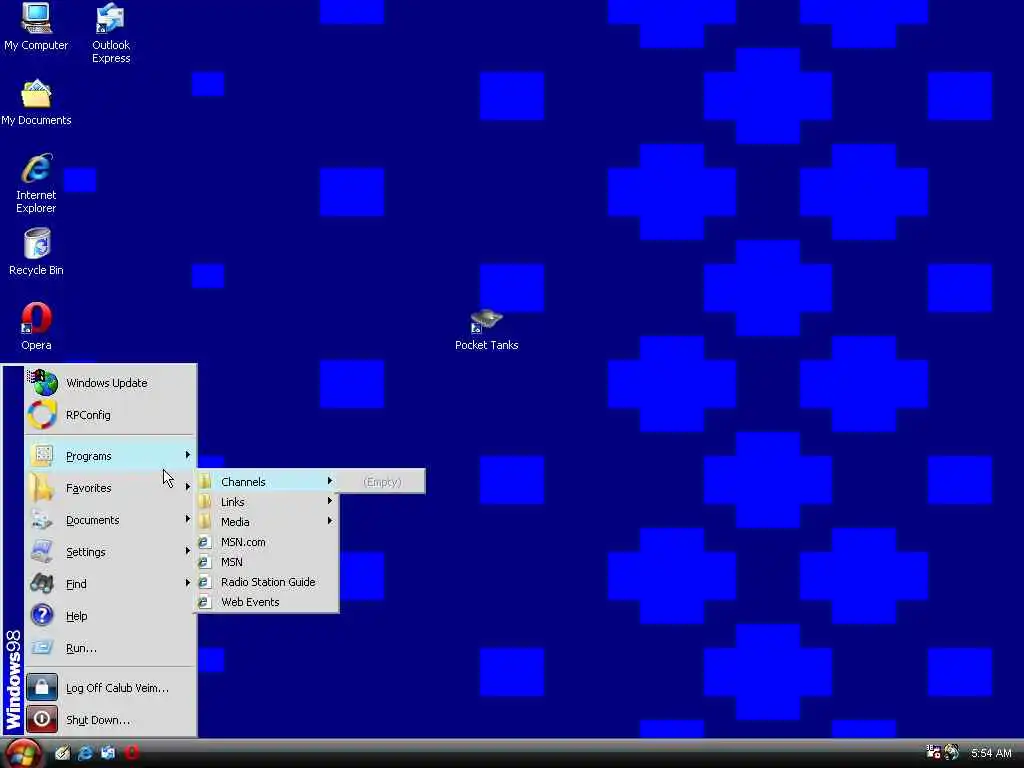This screenshot has height=768, width=1024.
Task: Click the Radio Station Guide page icon
Action: point(205,582)
